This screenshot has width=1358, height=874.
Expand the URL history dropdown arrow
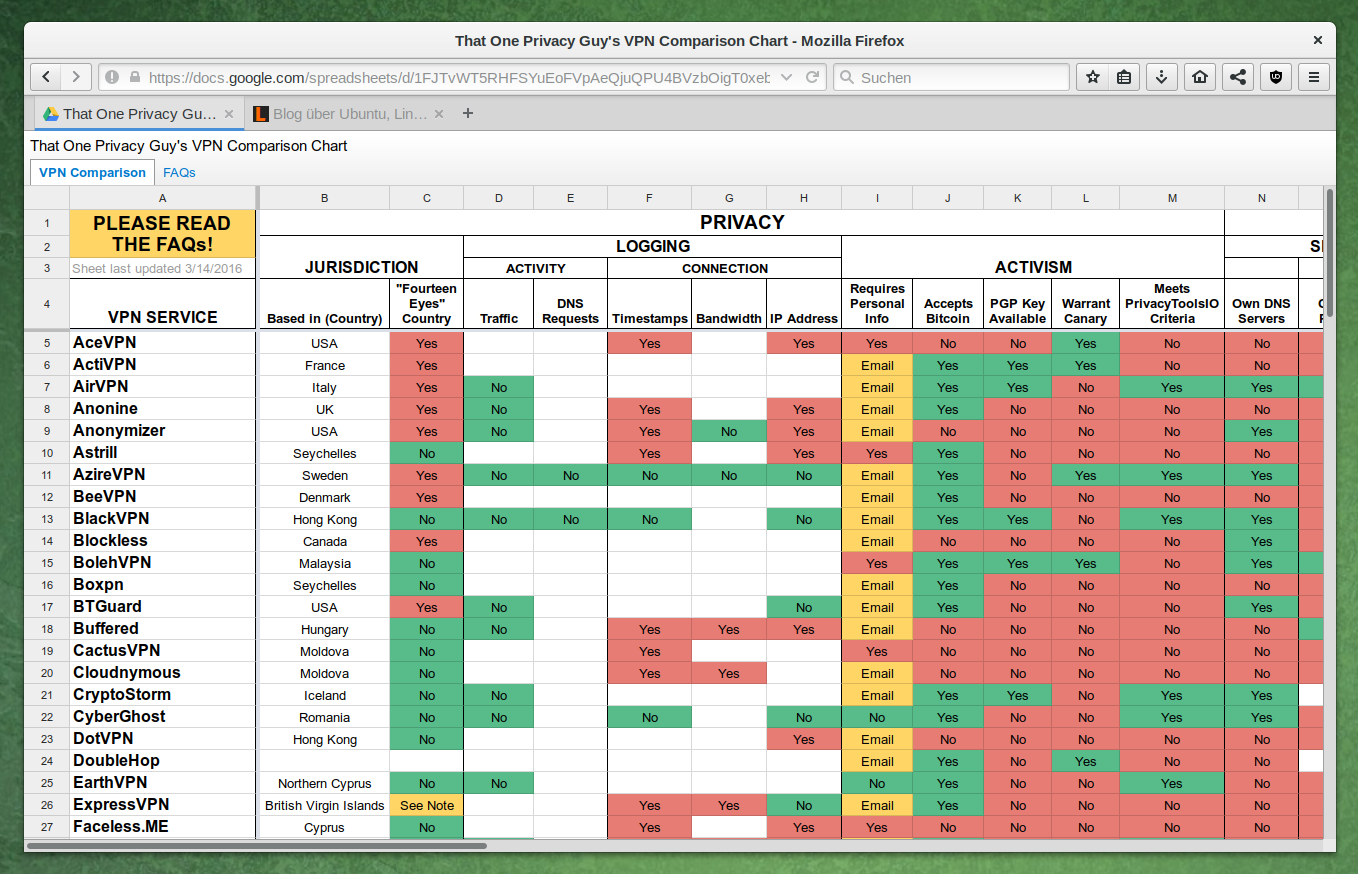coord(786,77)
